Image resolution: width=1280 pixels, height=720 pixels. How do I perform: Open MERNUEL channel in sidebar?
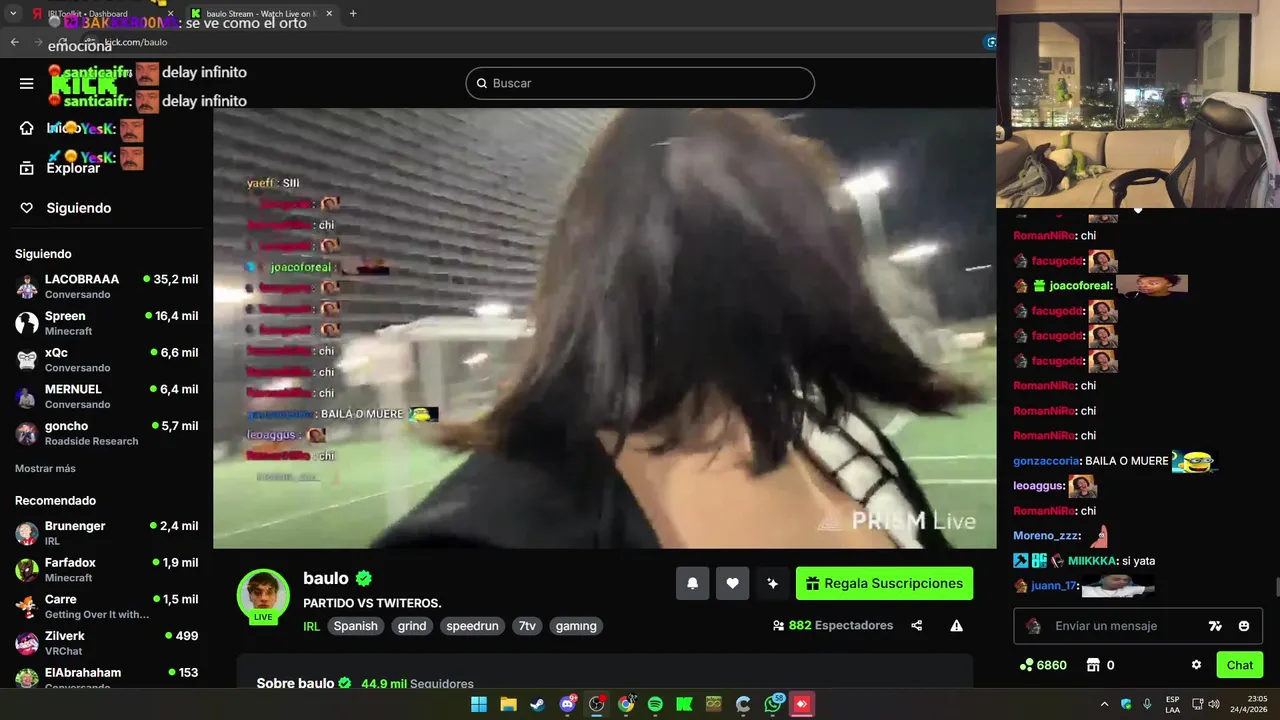(106, 396)
